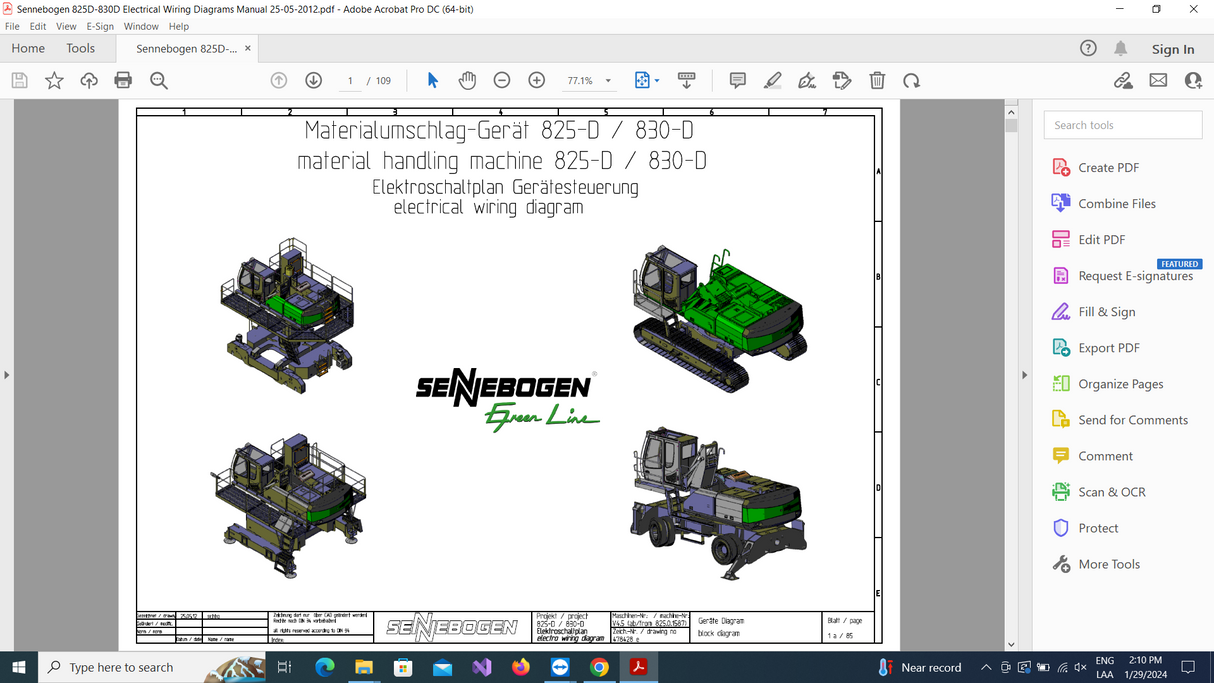The width and height of the screenshot is (1214, 683).
Task: Open Export PDF tool
Action: [1108, 348]
